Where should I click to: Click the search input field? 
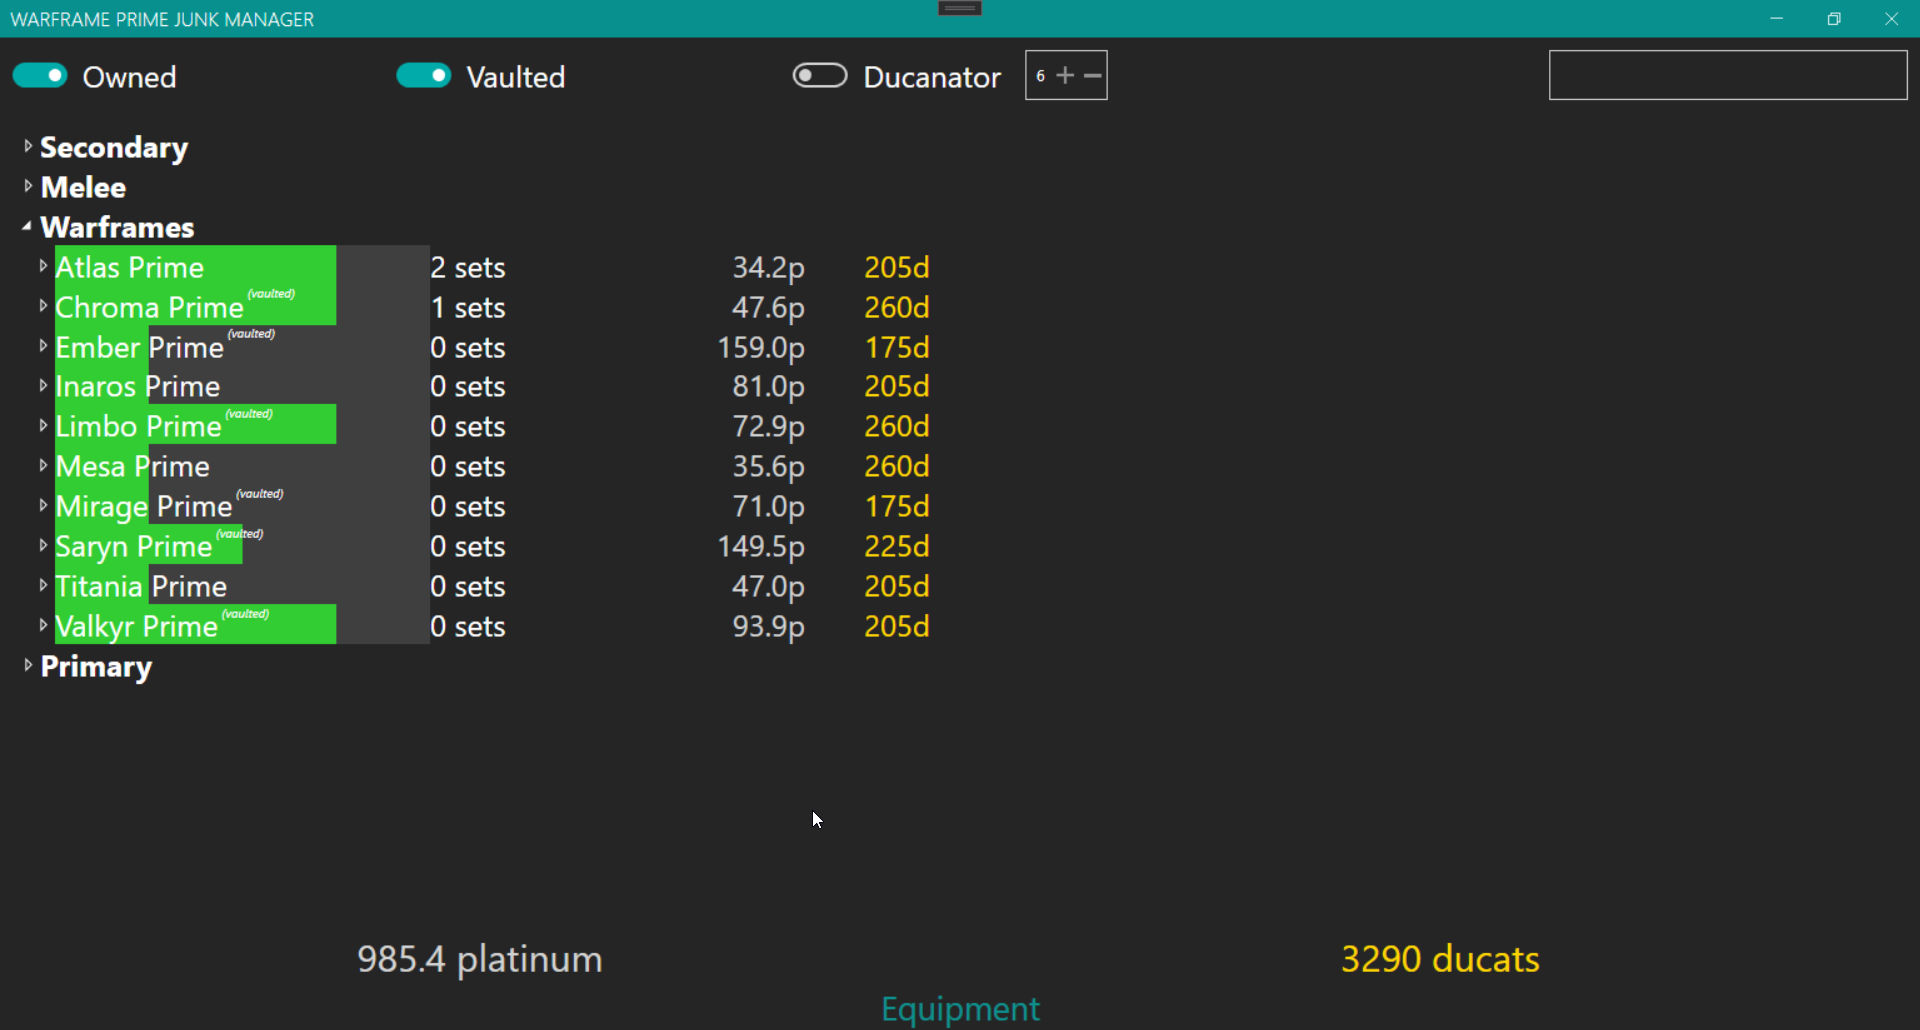click(1728, 75)
